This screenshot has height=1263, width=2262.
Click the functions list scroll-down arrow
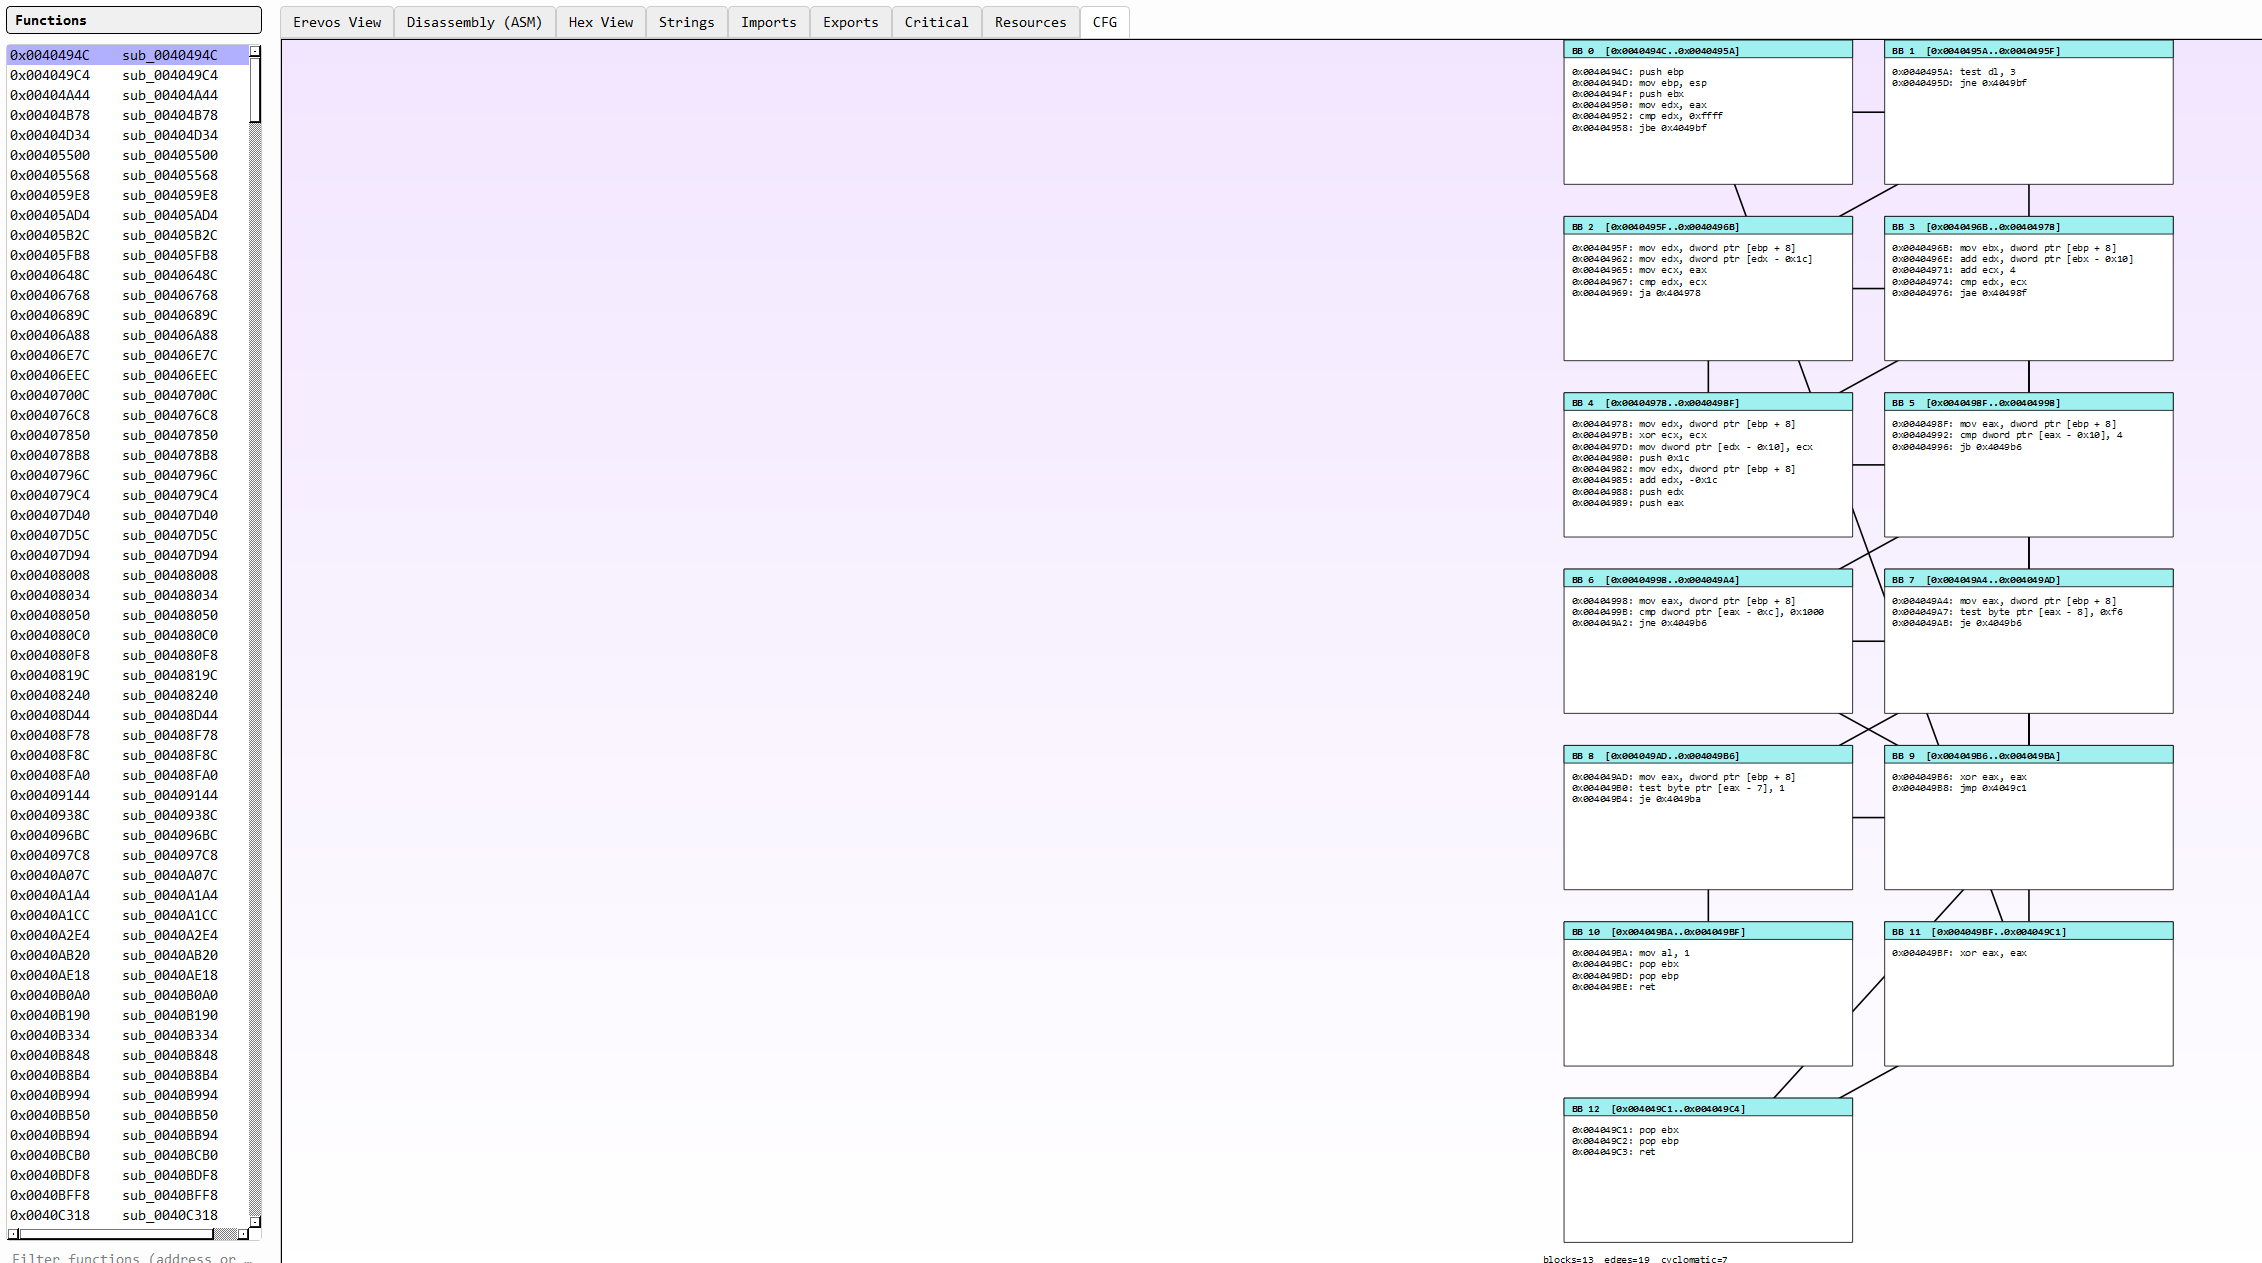[x=255, y=1221]
